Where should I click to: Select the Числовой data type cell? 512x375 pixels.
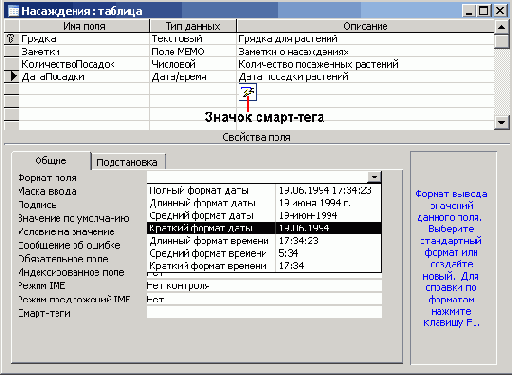(193, 64)
